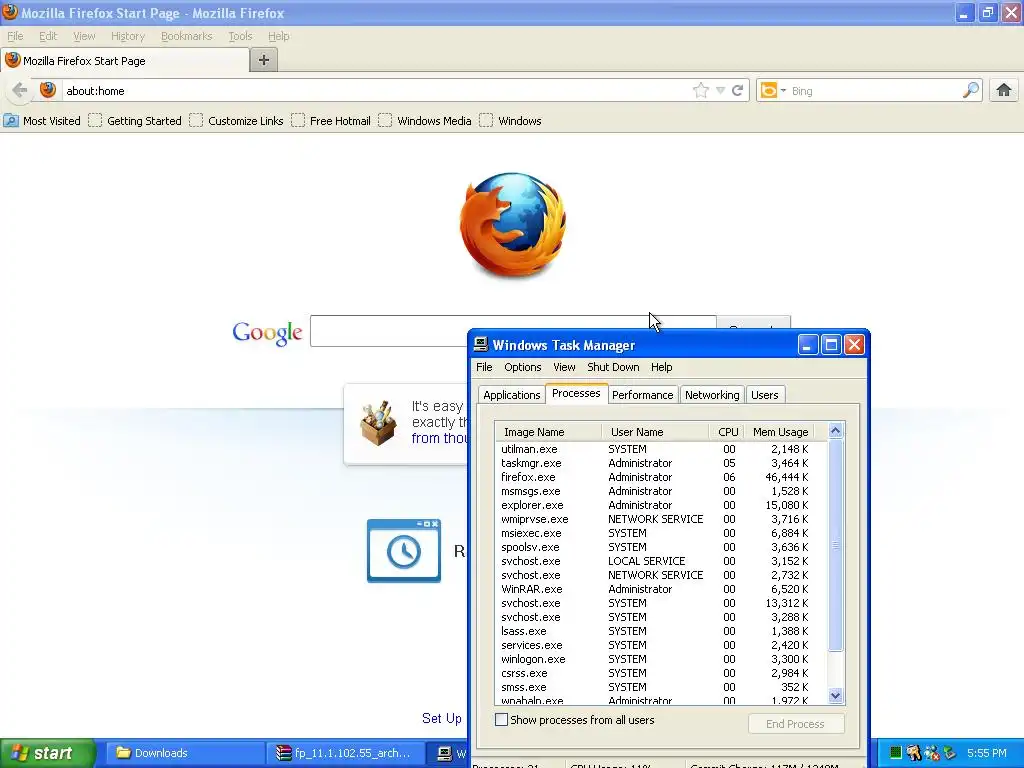
Task: Click the Firefox back arrow button
Action: coord(20,90)
